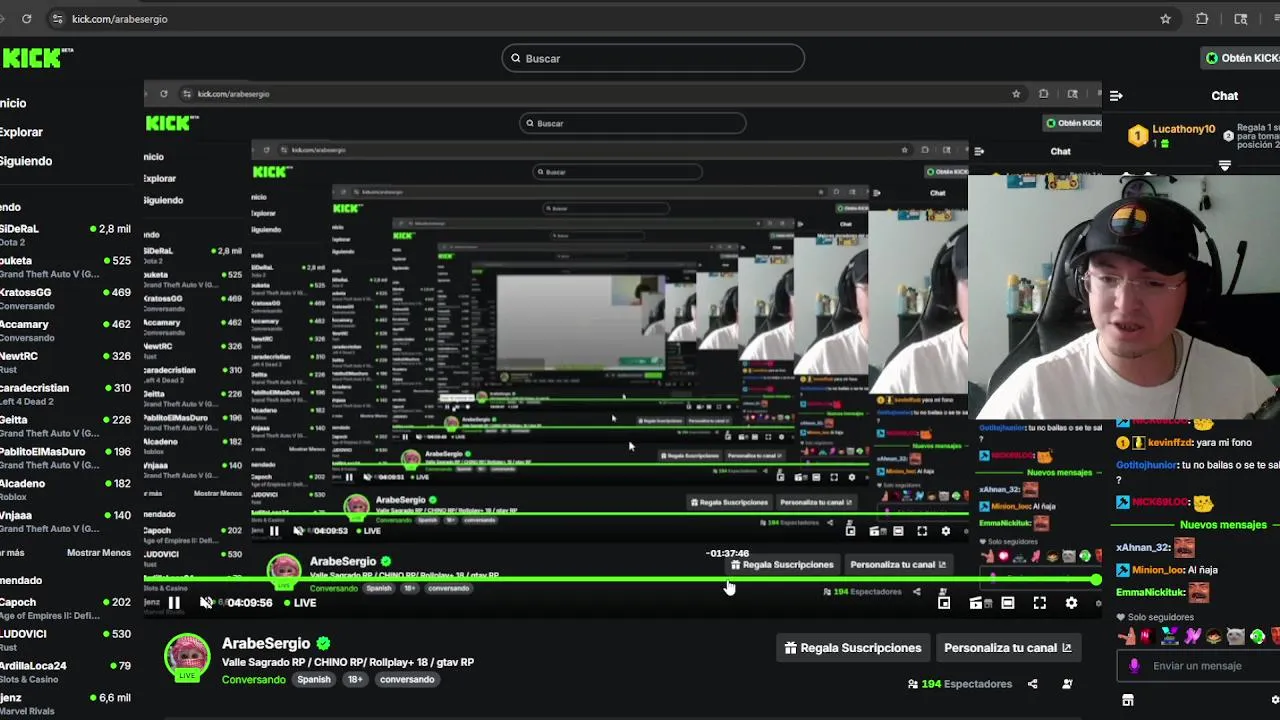Click Mostrar Menos in the main sidebar

pyautogui.click(x=98, y=553)
